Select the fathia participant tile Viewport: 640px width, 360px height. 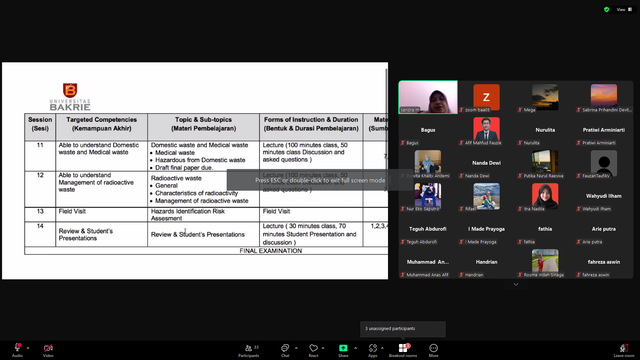point(545,229)
